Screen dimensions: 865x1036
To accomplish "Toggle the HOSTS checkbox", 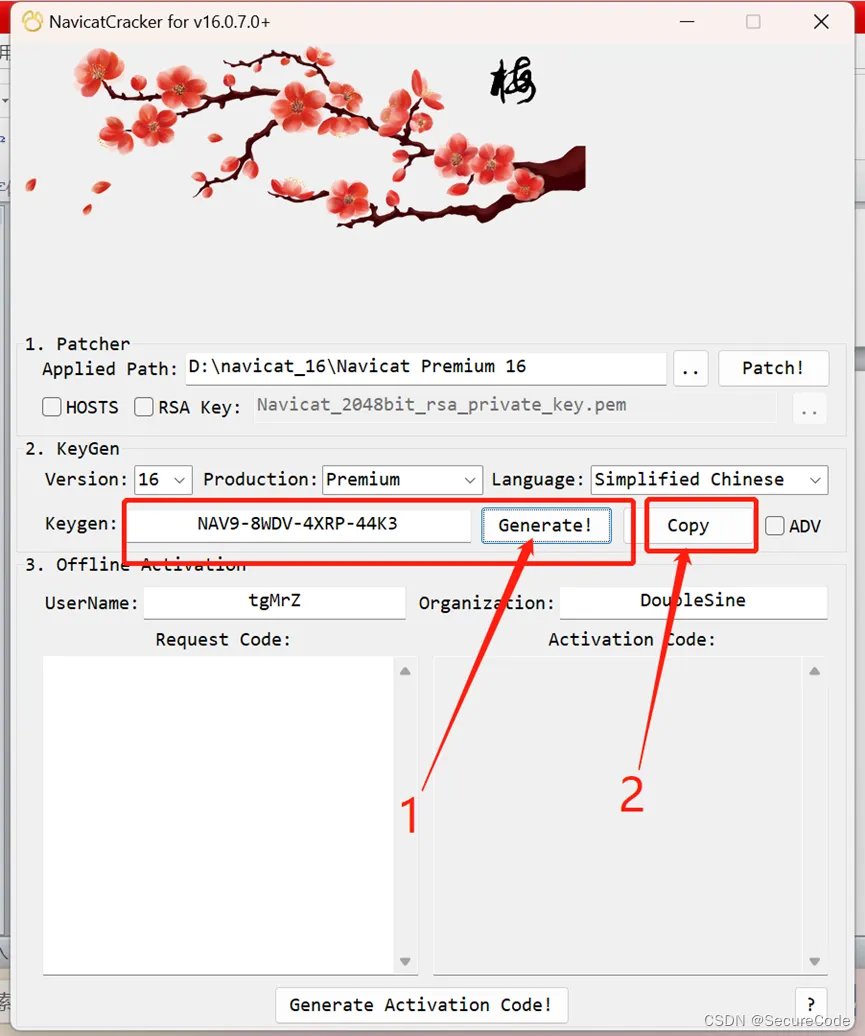I will click(x=52, y=407).
